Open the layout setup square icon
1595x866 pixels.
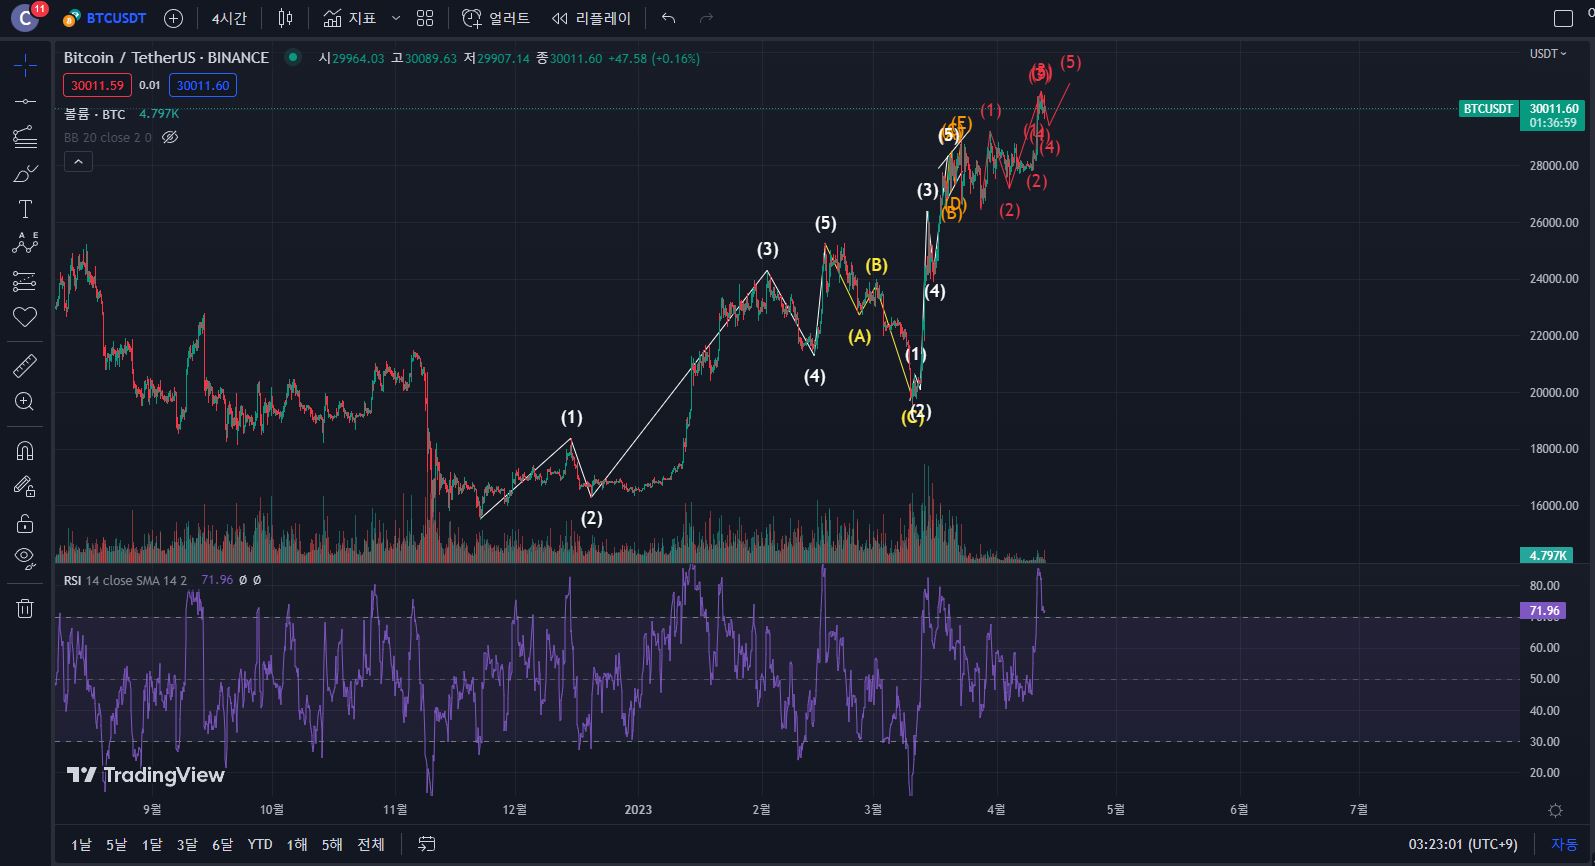(1563, 18)
